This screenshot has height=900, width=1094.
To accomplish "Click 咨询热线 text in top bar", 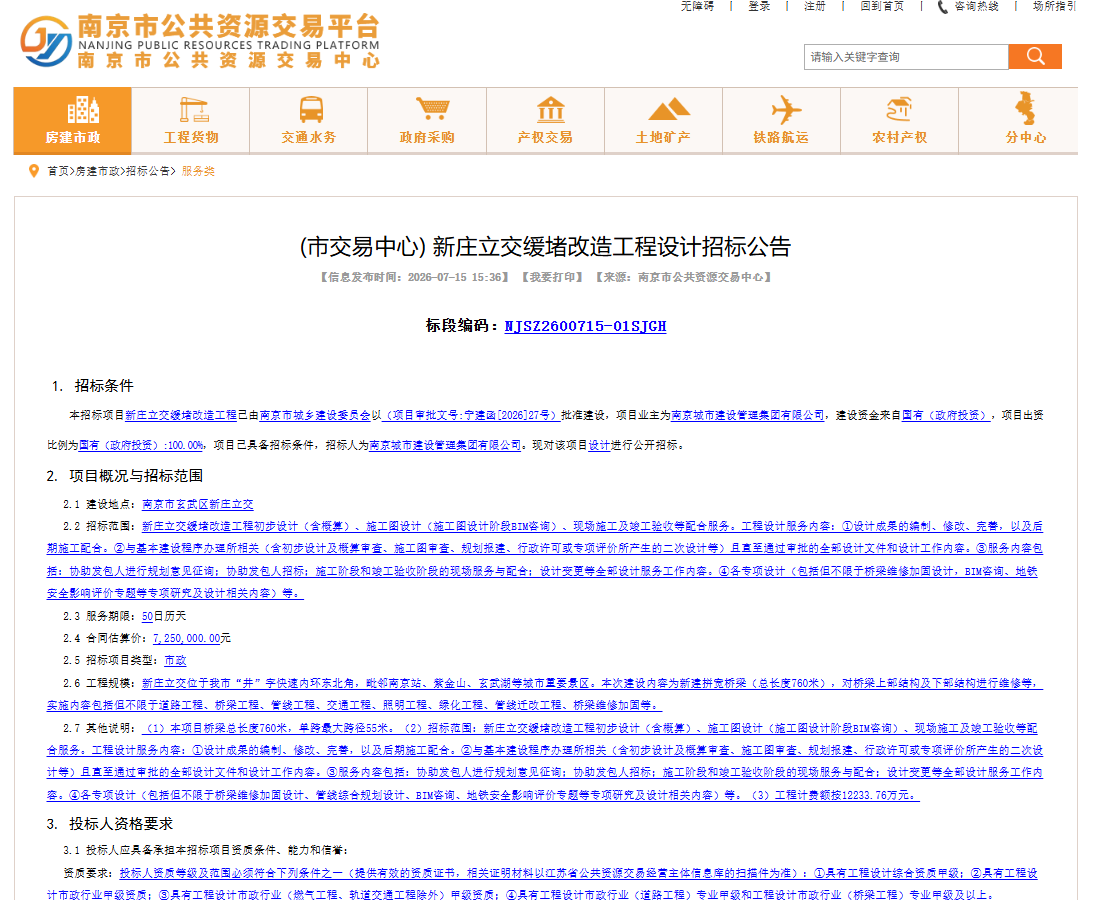I will [x=977, y=6].
